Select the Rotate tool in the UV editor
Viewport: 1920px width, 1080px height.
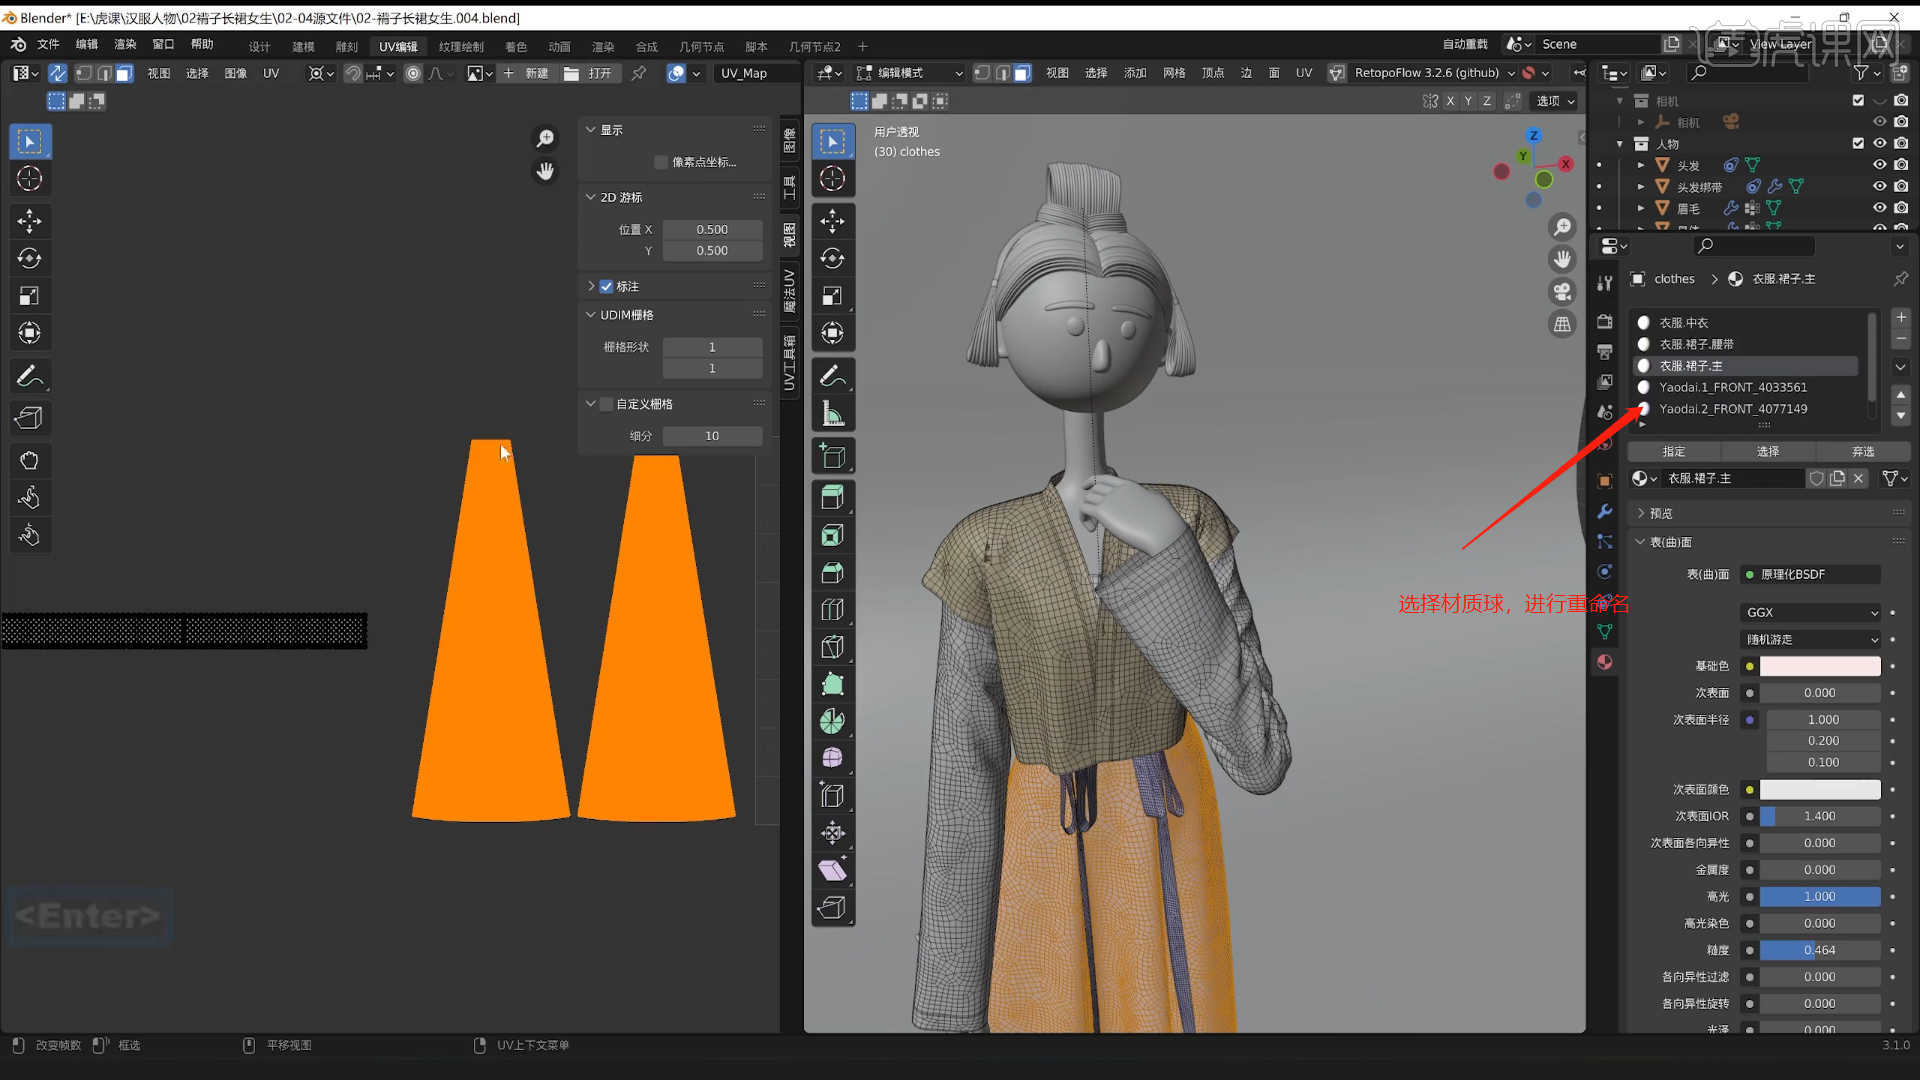pyautogui.click(x=30, y=257)
